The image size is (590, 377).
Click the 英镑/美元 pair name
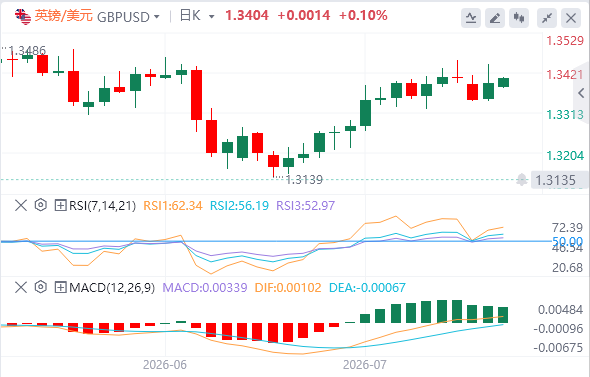(x=64, y=16)
